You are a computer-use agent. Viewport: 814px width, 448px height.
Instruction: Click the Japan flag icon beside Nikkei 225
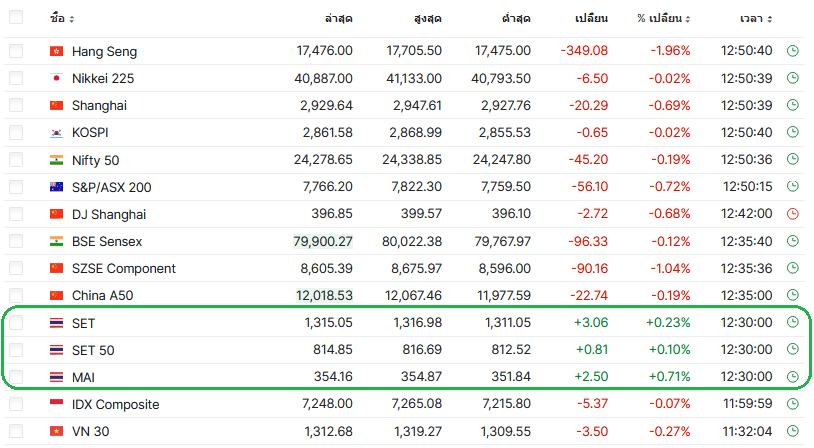point(56,78)
